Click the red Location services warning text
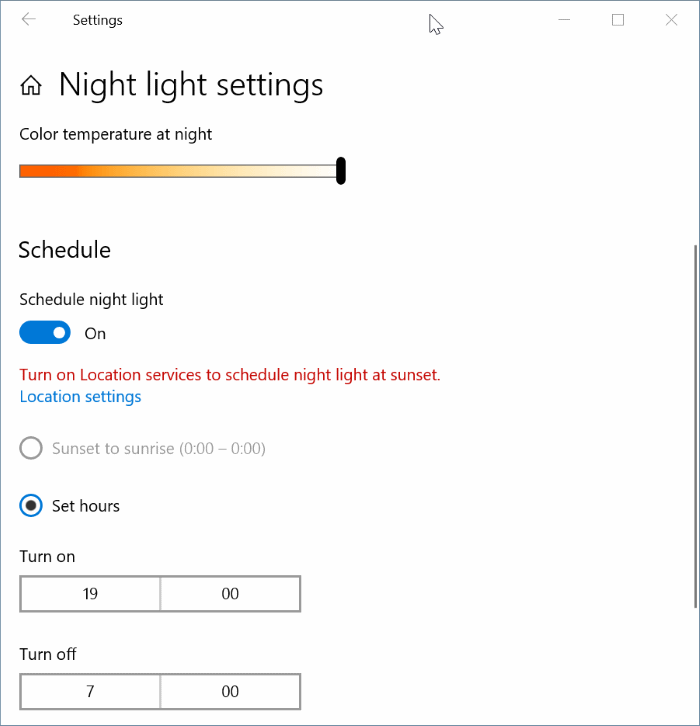This screenshot has width=700, height=726. (230, 375)
